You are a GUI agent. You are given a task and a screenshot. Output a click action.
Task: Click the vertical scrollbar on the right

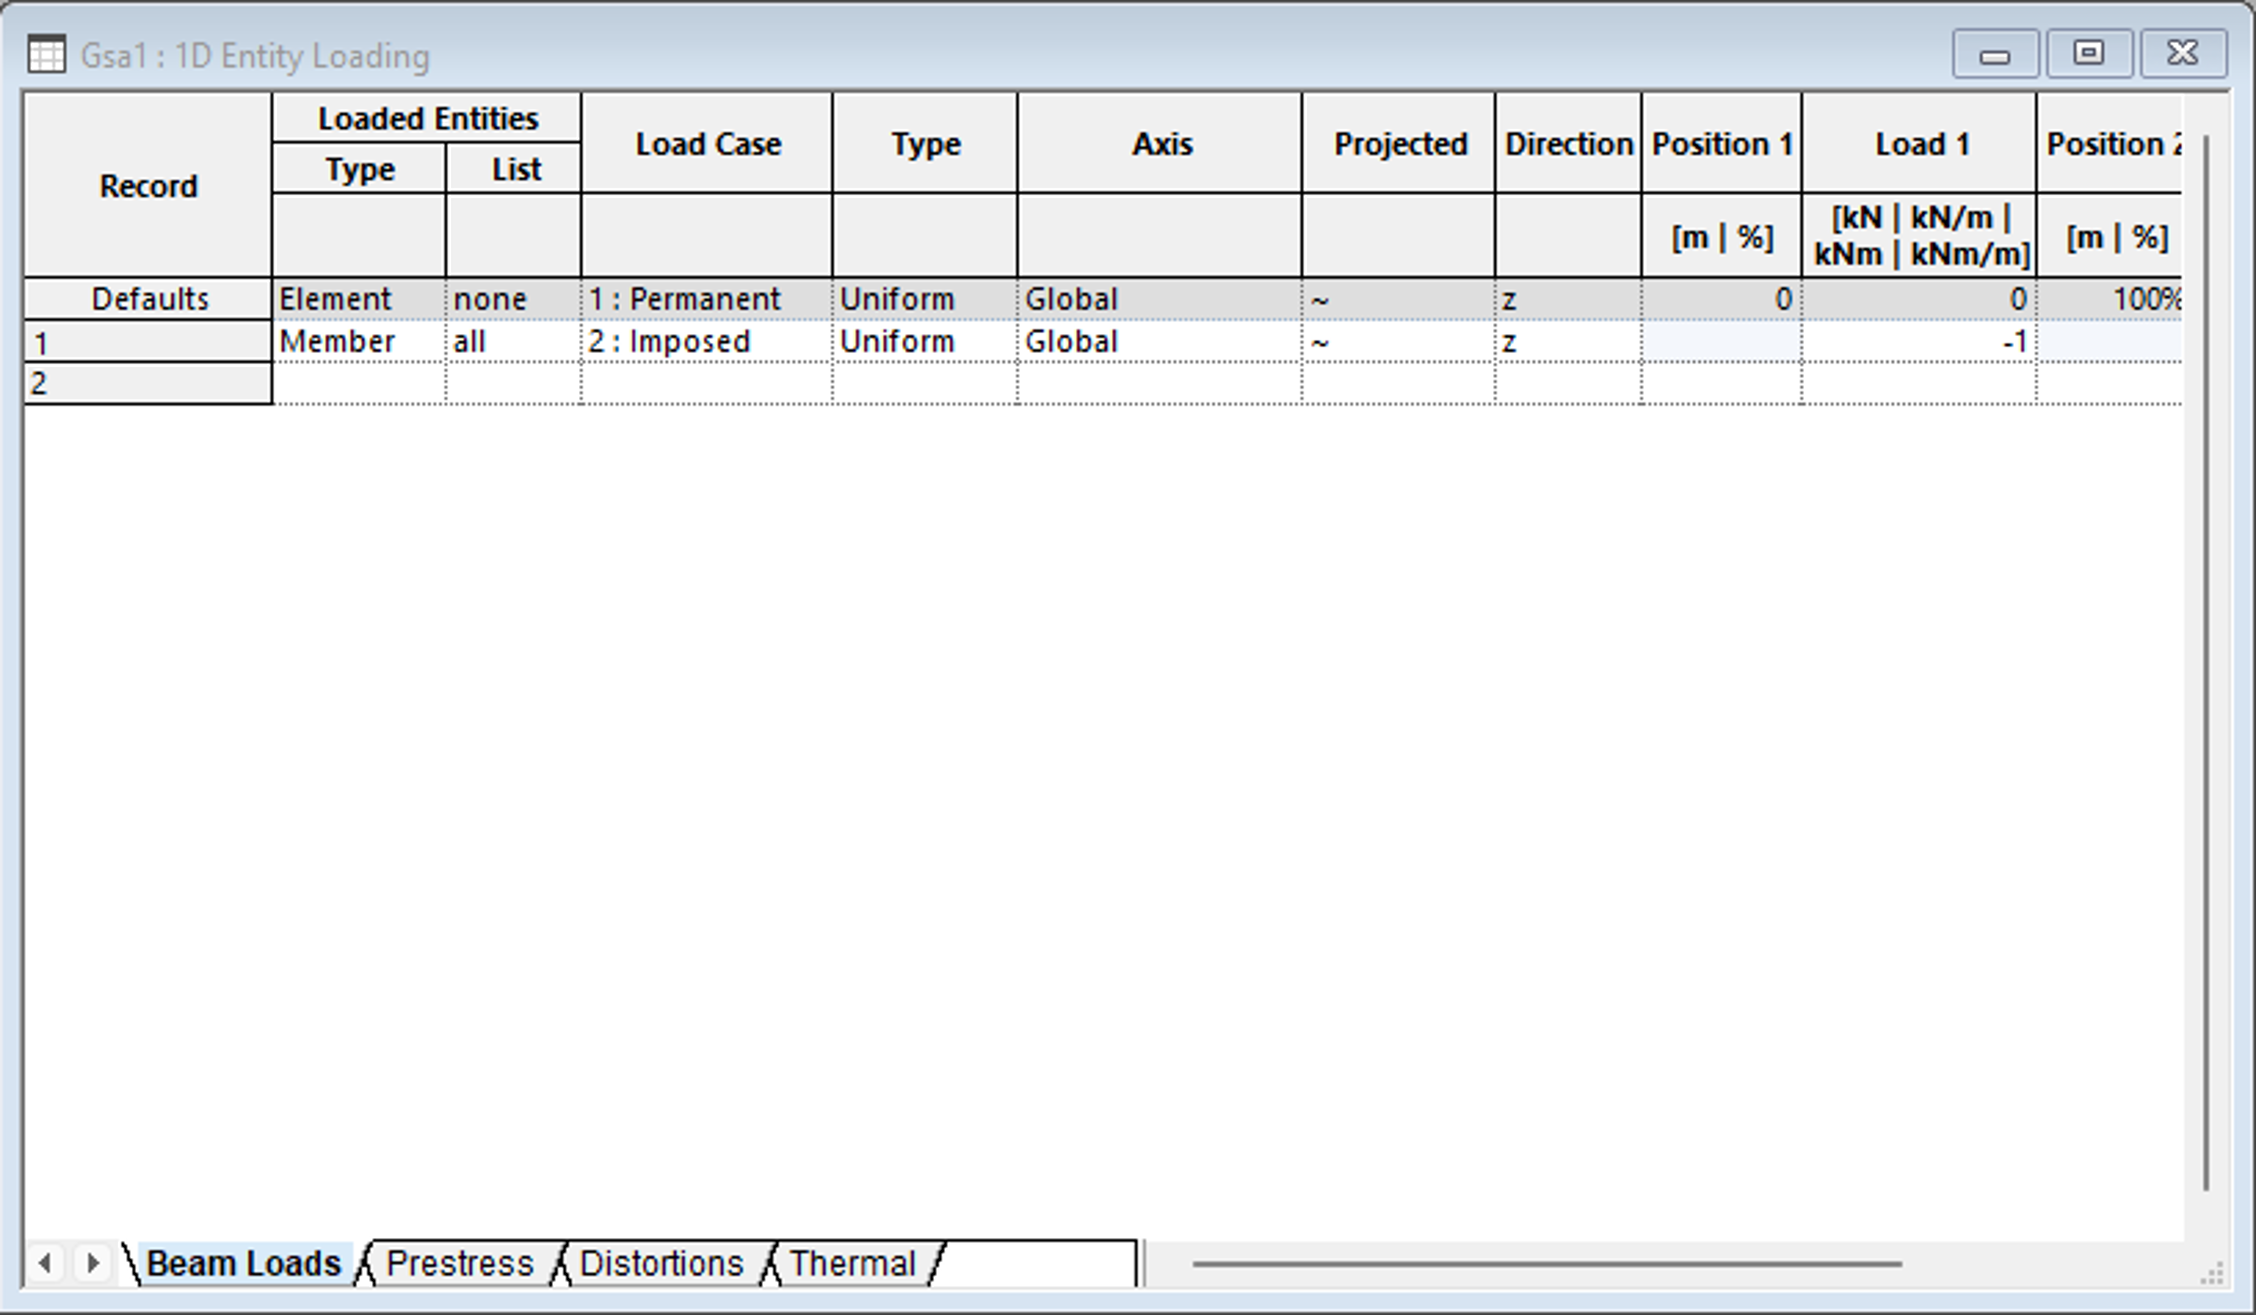tap(2206, 660)
